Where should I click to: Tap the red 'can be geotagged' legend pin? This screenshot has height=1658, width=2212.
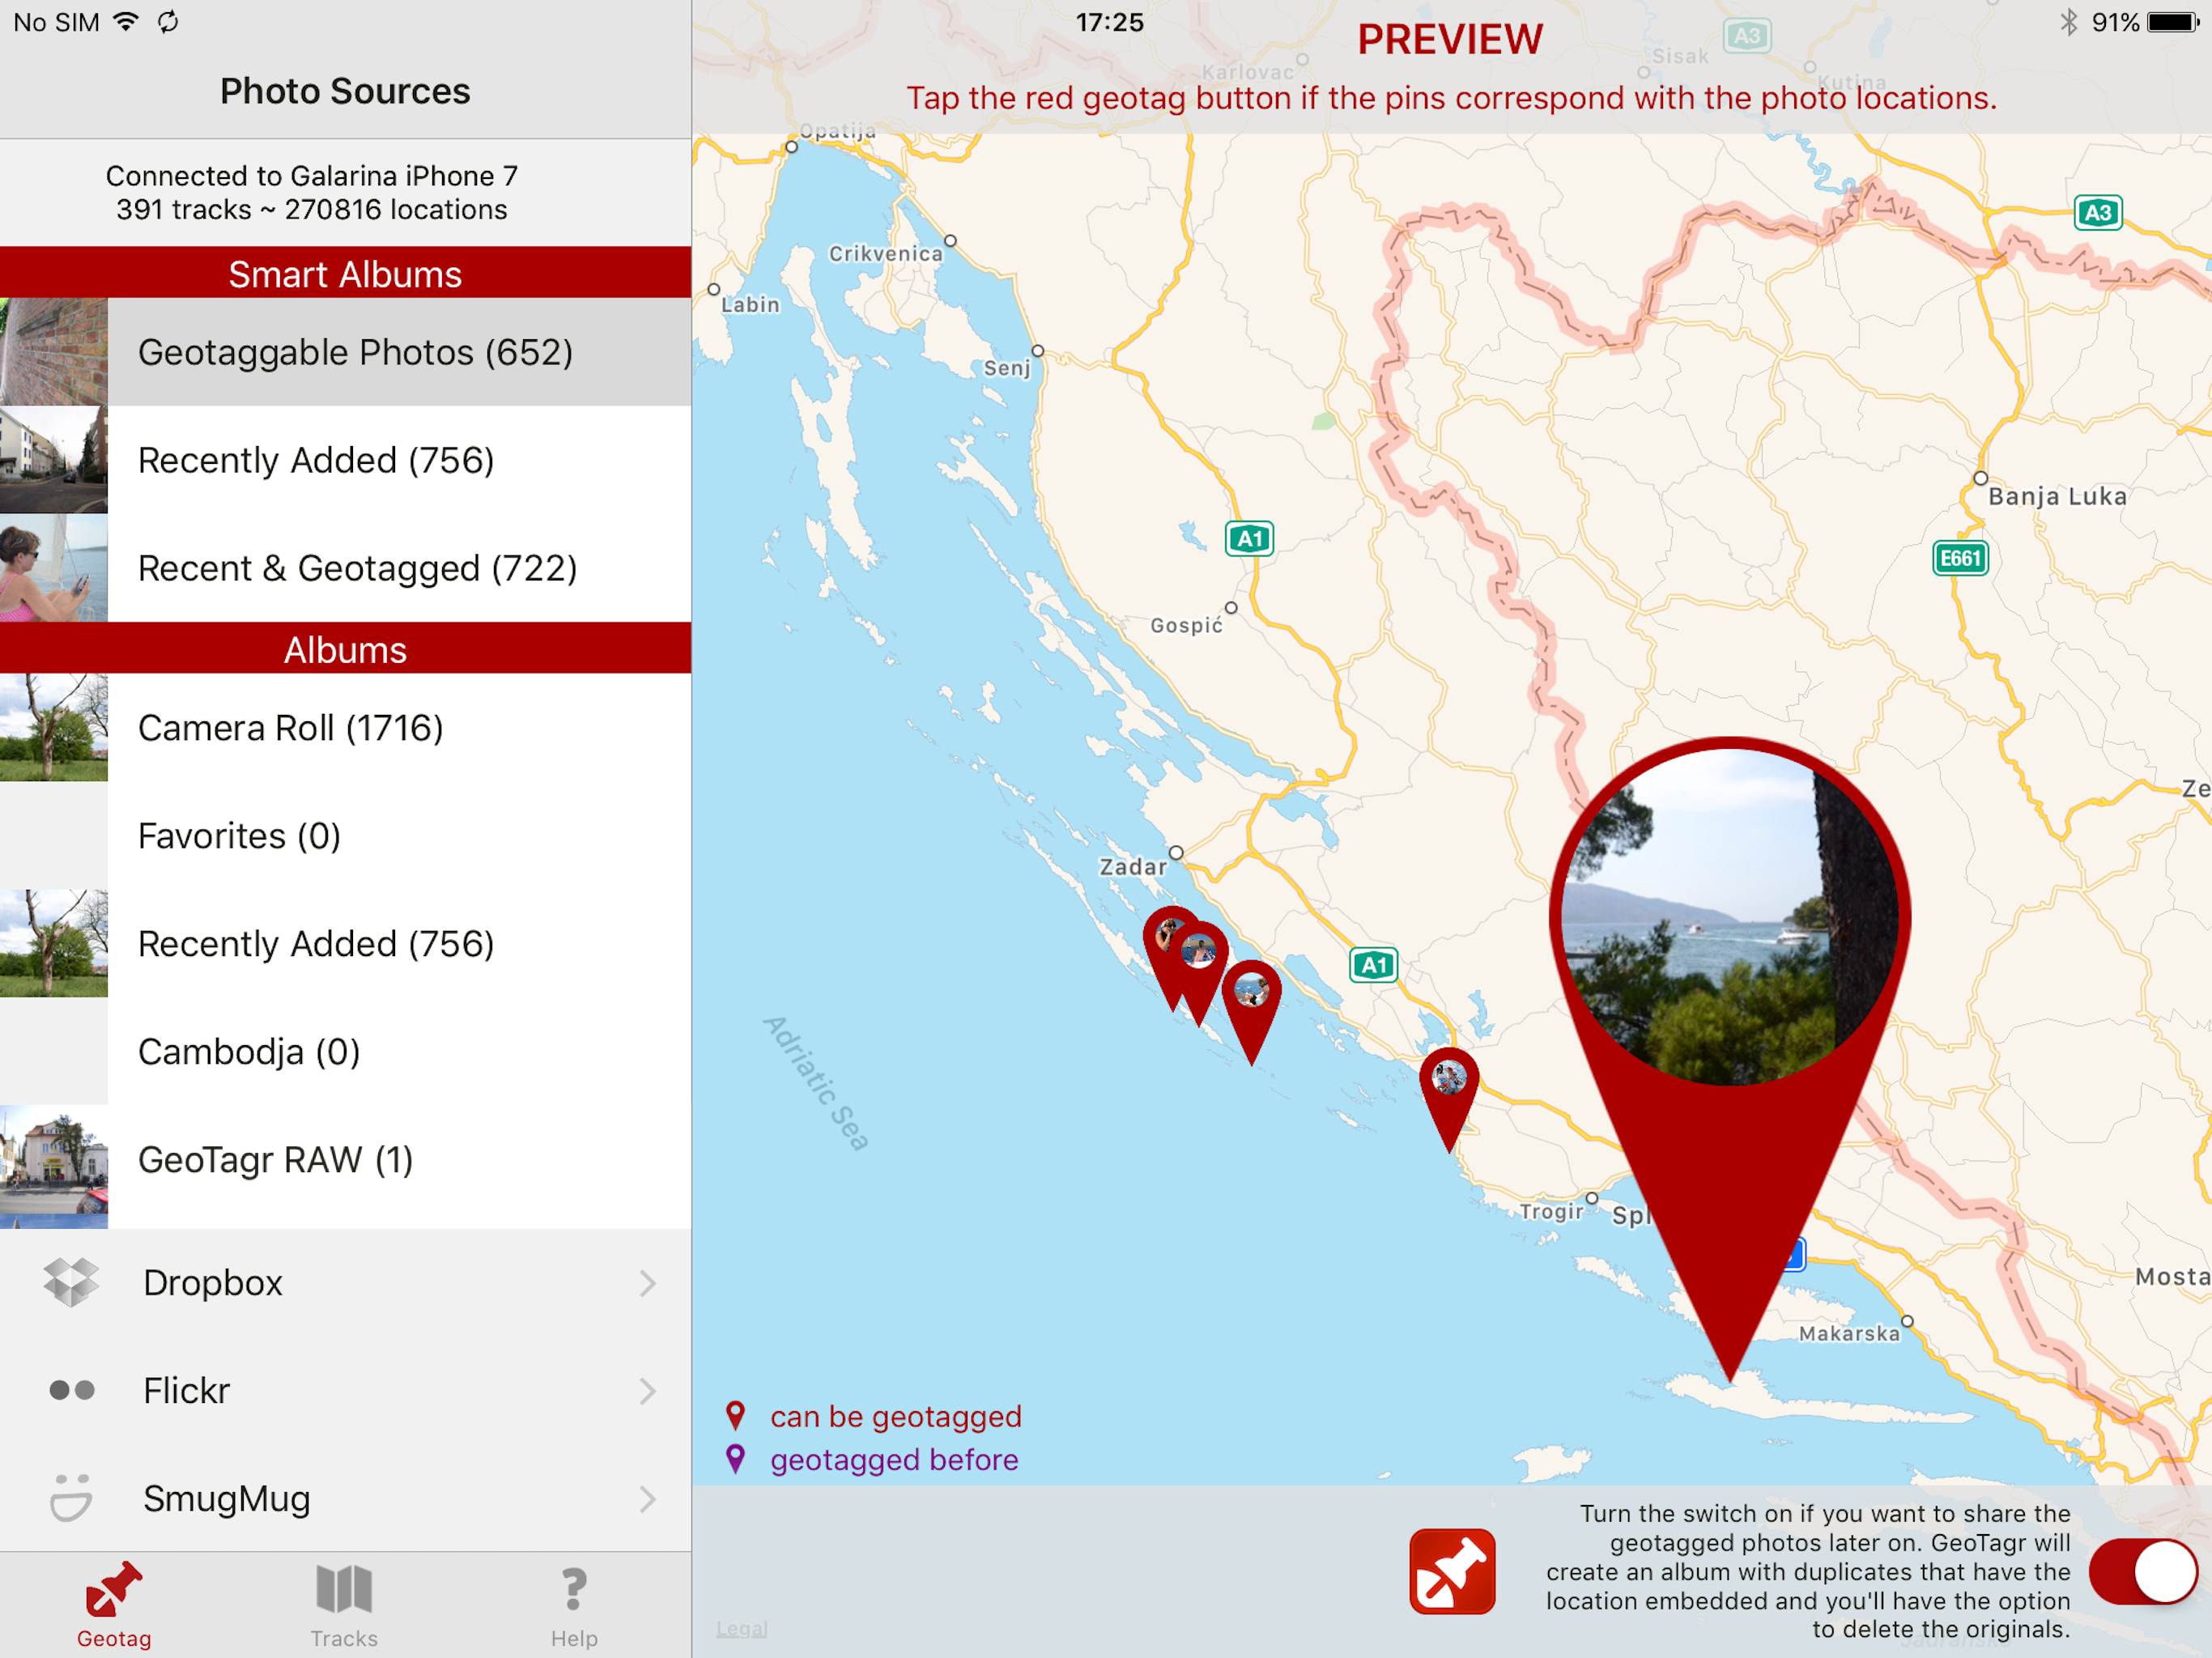pyautogui.click(x=736, y=1416)
